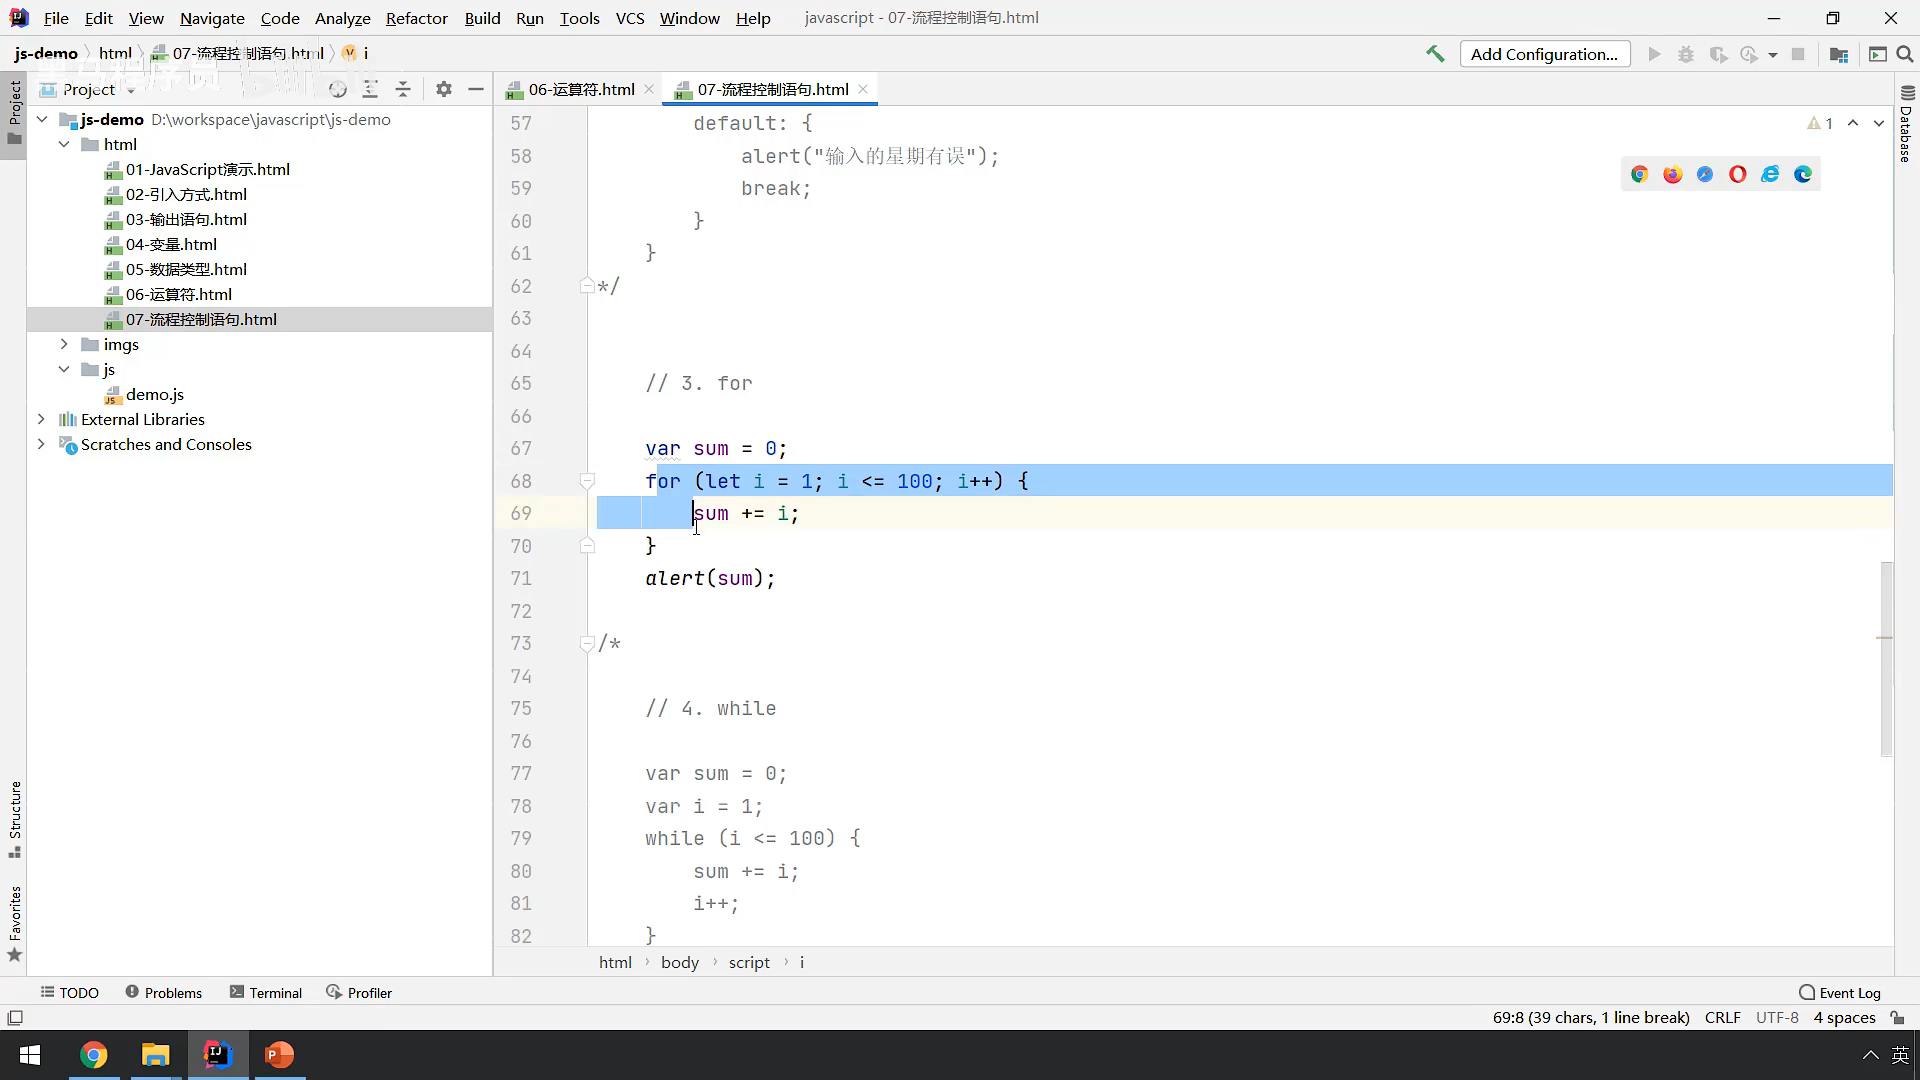The width and height of the screenshot is (1920, 1080).
Task: Toggle the read-only lock icon in status bar
Action: point(1897,1017)
